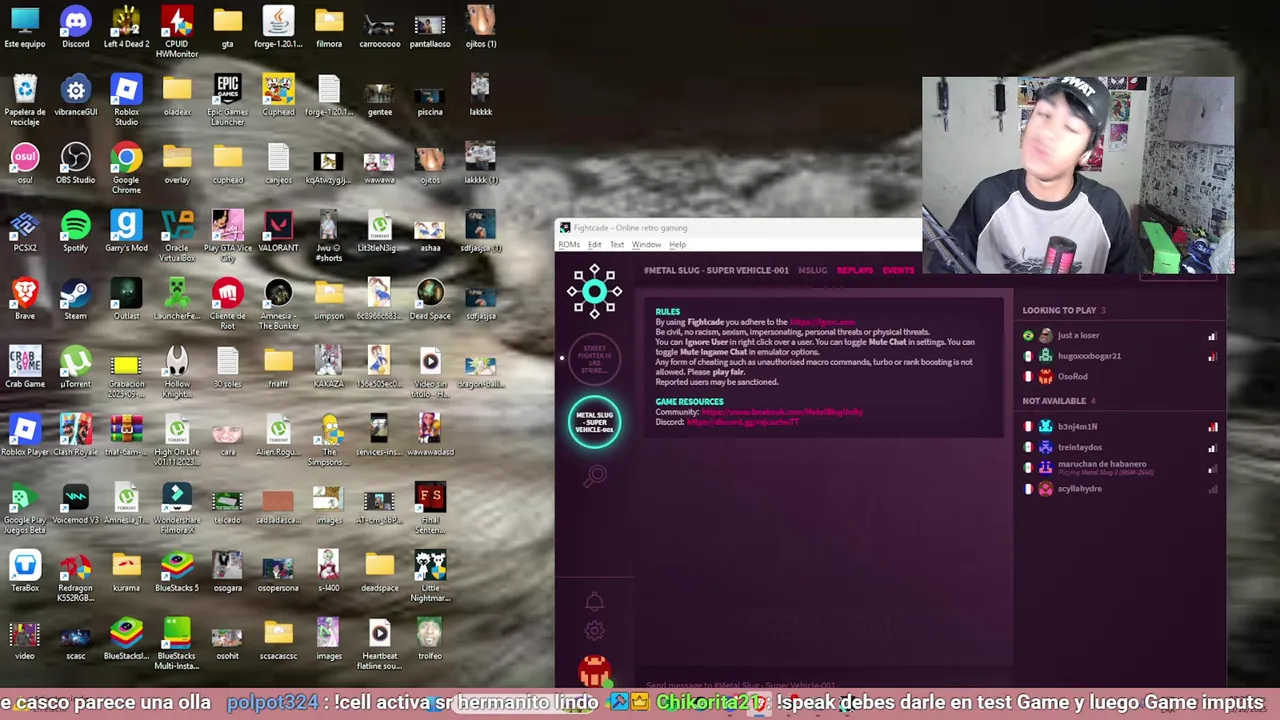Screen dimensions: 1280x720
Task: Launch Garry's Mod shortcut
Action: (126, 232)
